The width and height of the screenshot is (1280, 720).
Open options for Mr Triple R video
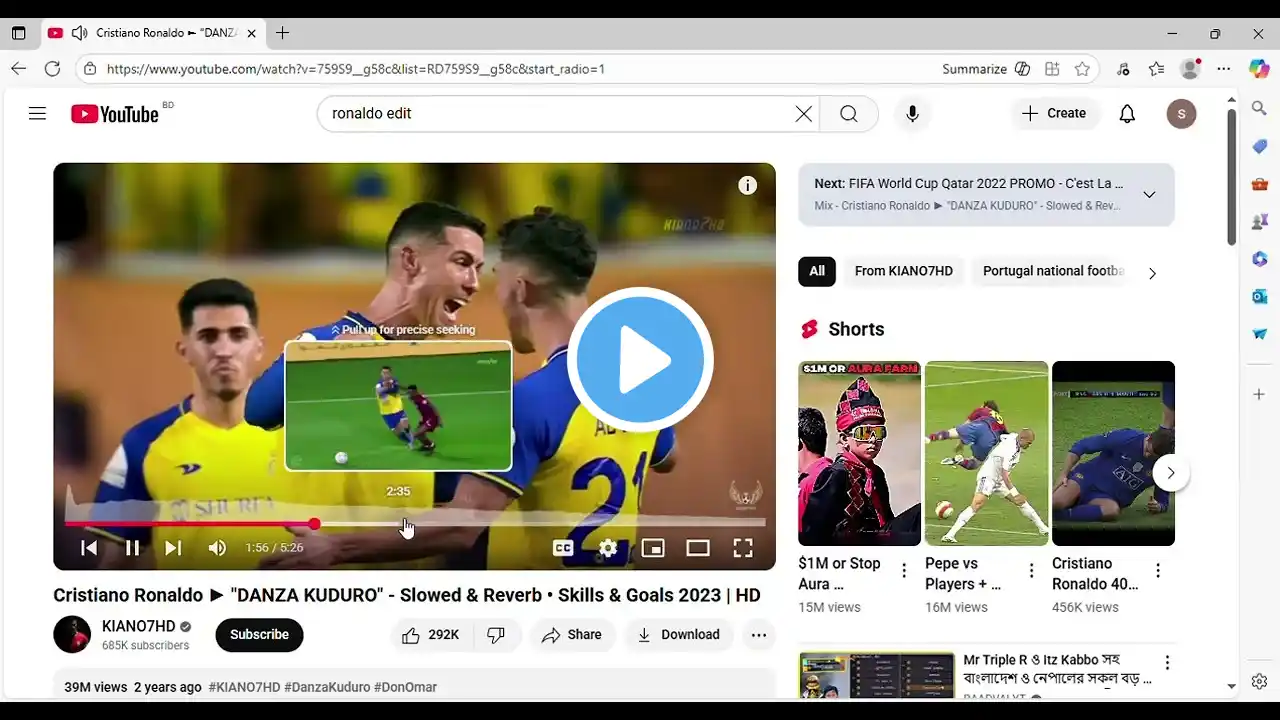(x=1167, y=663)
